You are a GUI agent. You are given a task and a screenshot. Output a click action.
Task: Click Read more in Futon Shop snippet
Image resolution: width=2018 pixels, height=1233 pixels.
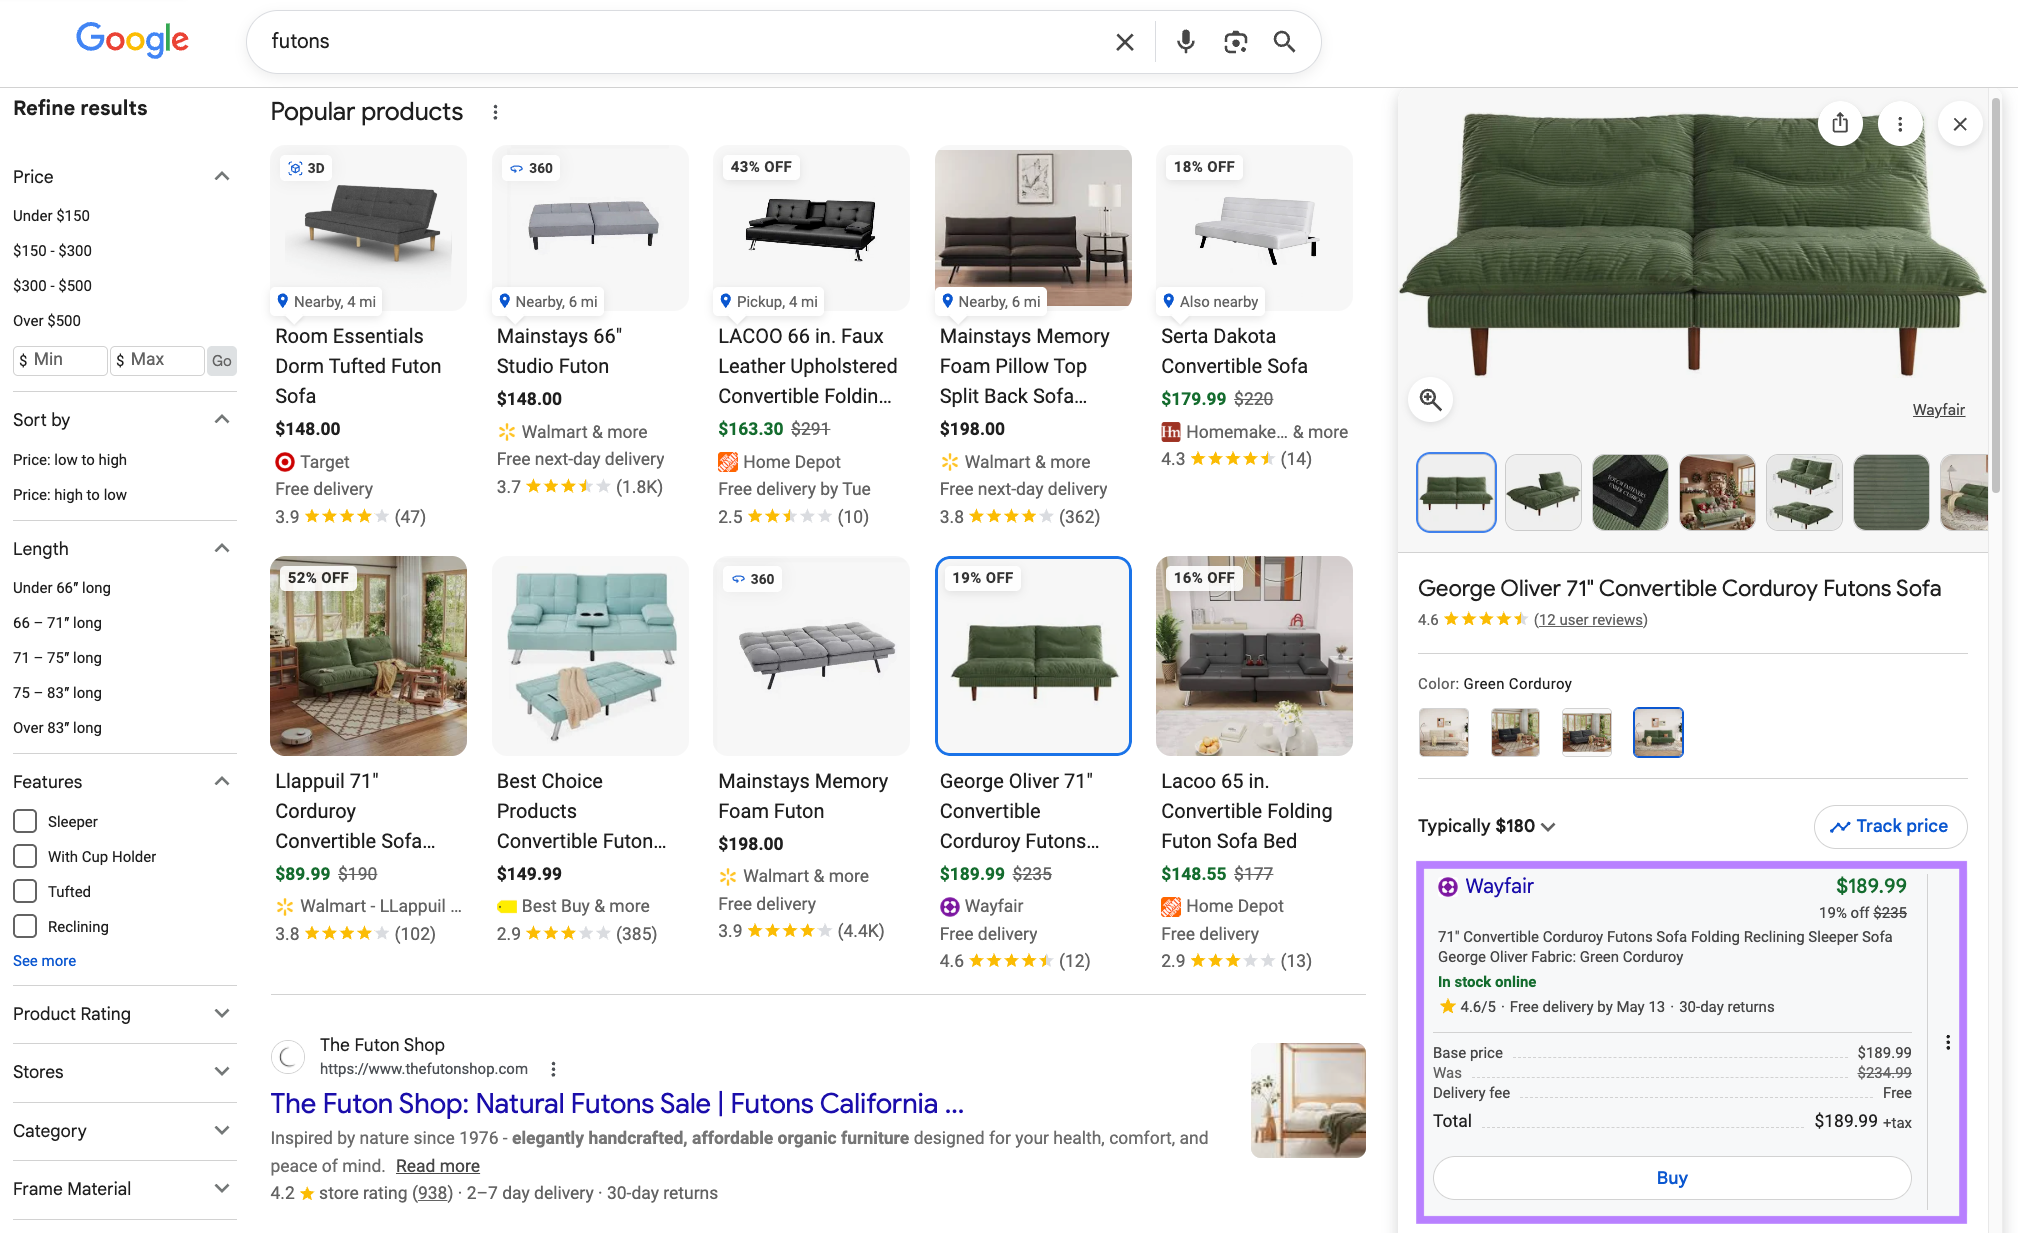click(x=438, y=1166)
